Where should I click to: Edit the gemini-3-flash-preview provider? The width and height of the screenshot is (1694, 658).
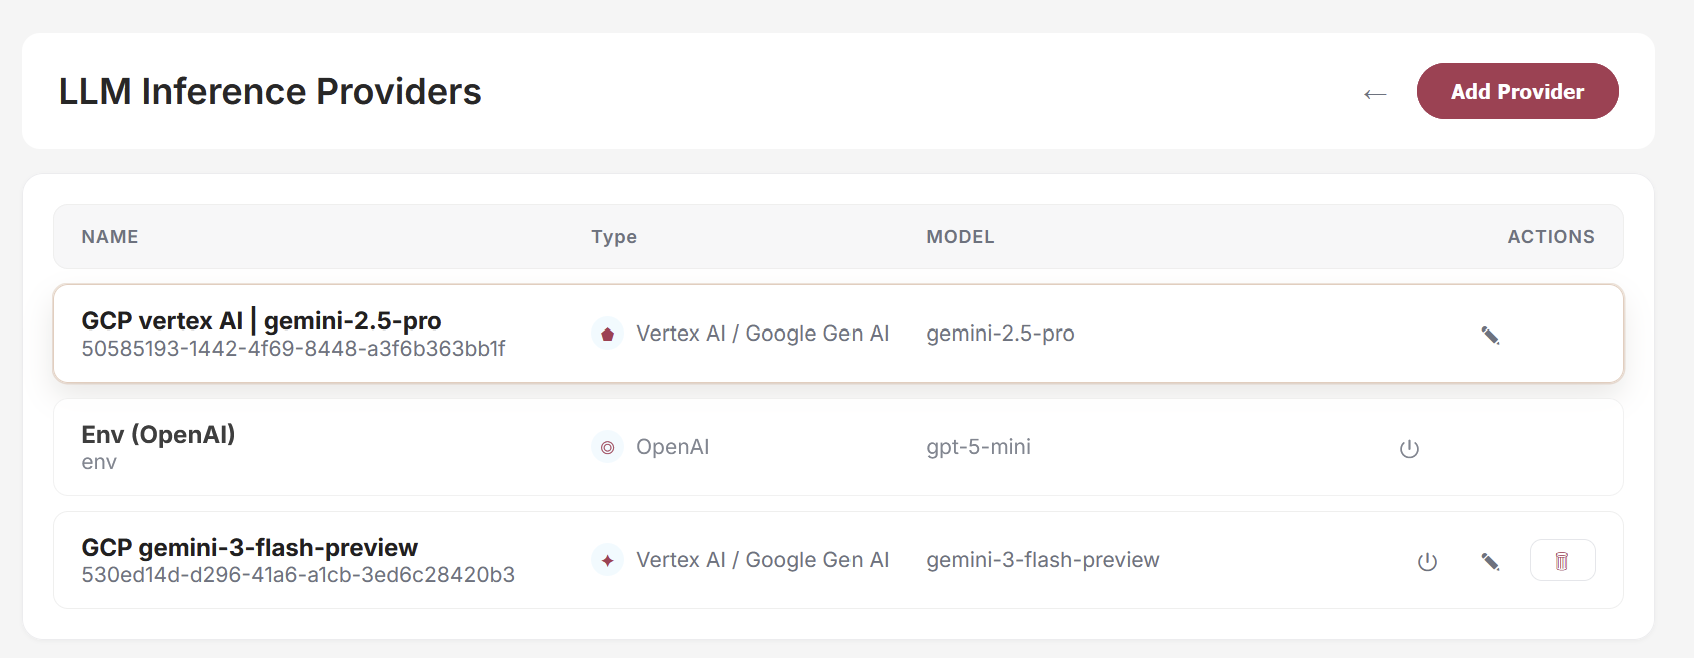1490,561
